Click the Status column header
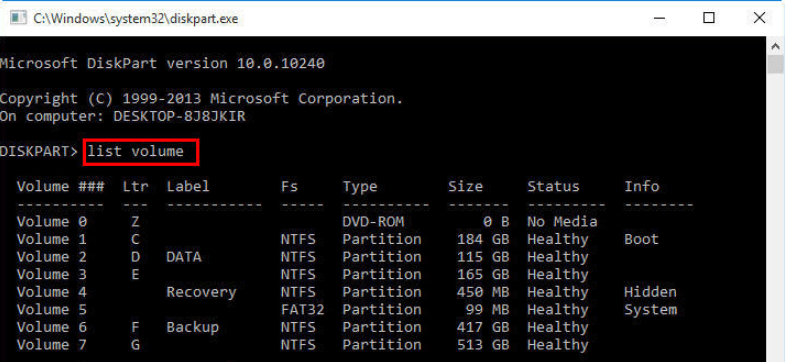 point(553,187)
